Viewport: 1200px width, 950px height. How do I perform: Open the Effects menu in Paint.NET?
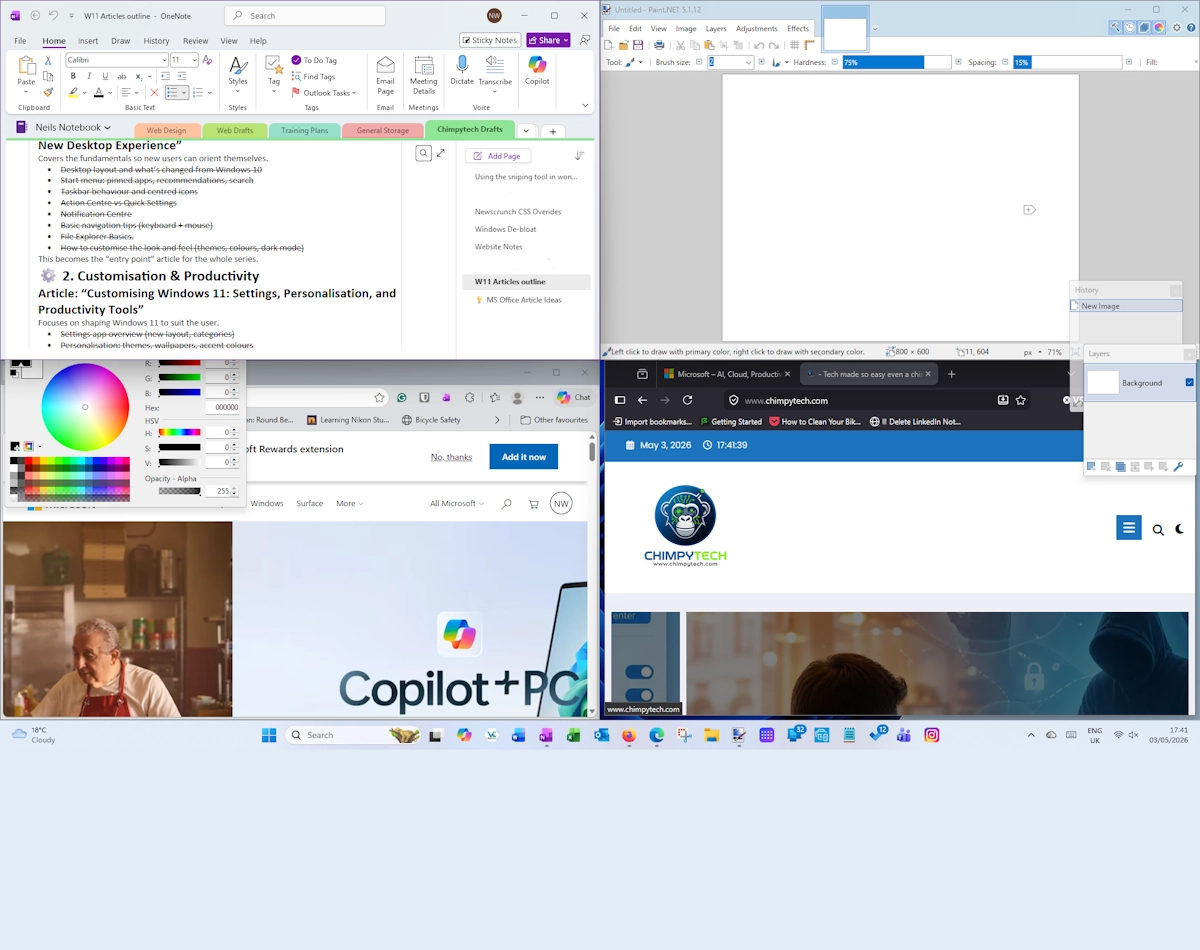[x=798, y=28]
